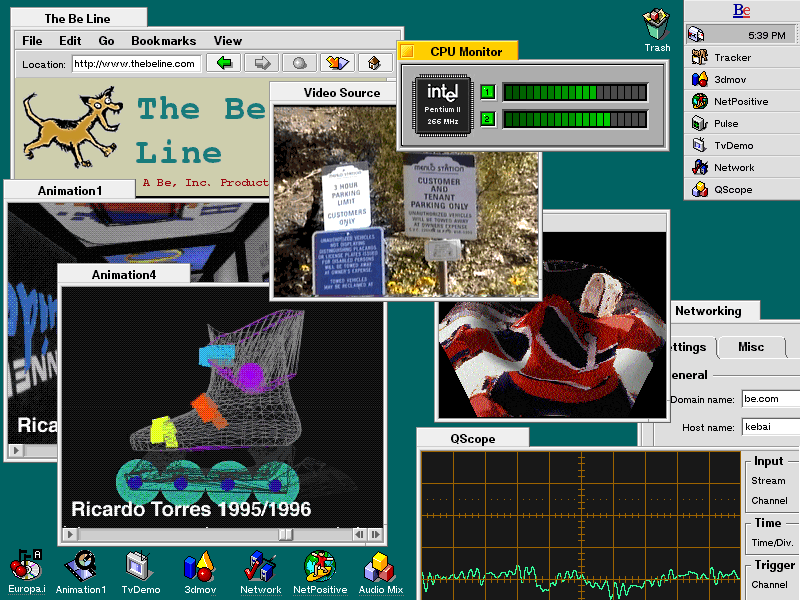Screen dimensions: 800x600
Task: Select the 3dmov desktop icon
Action: (199, 572)
